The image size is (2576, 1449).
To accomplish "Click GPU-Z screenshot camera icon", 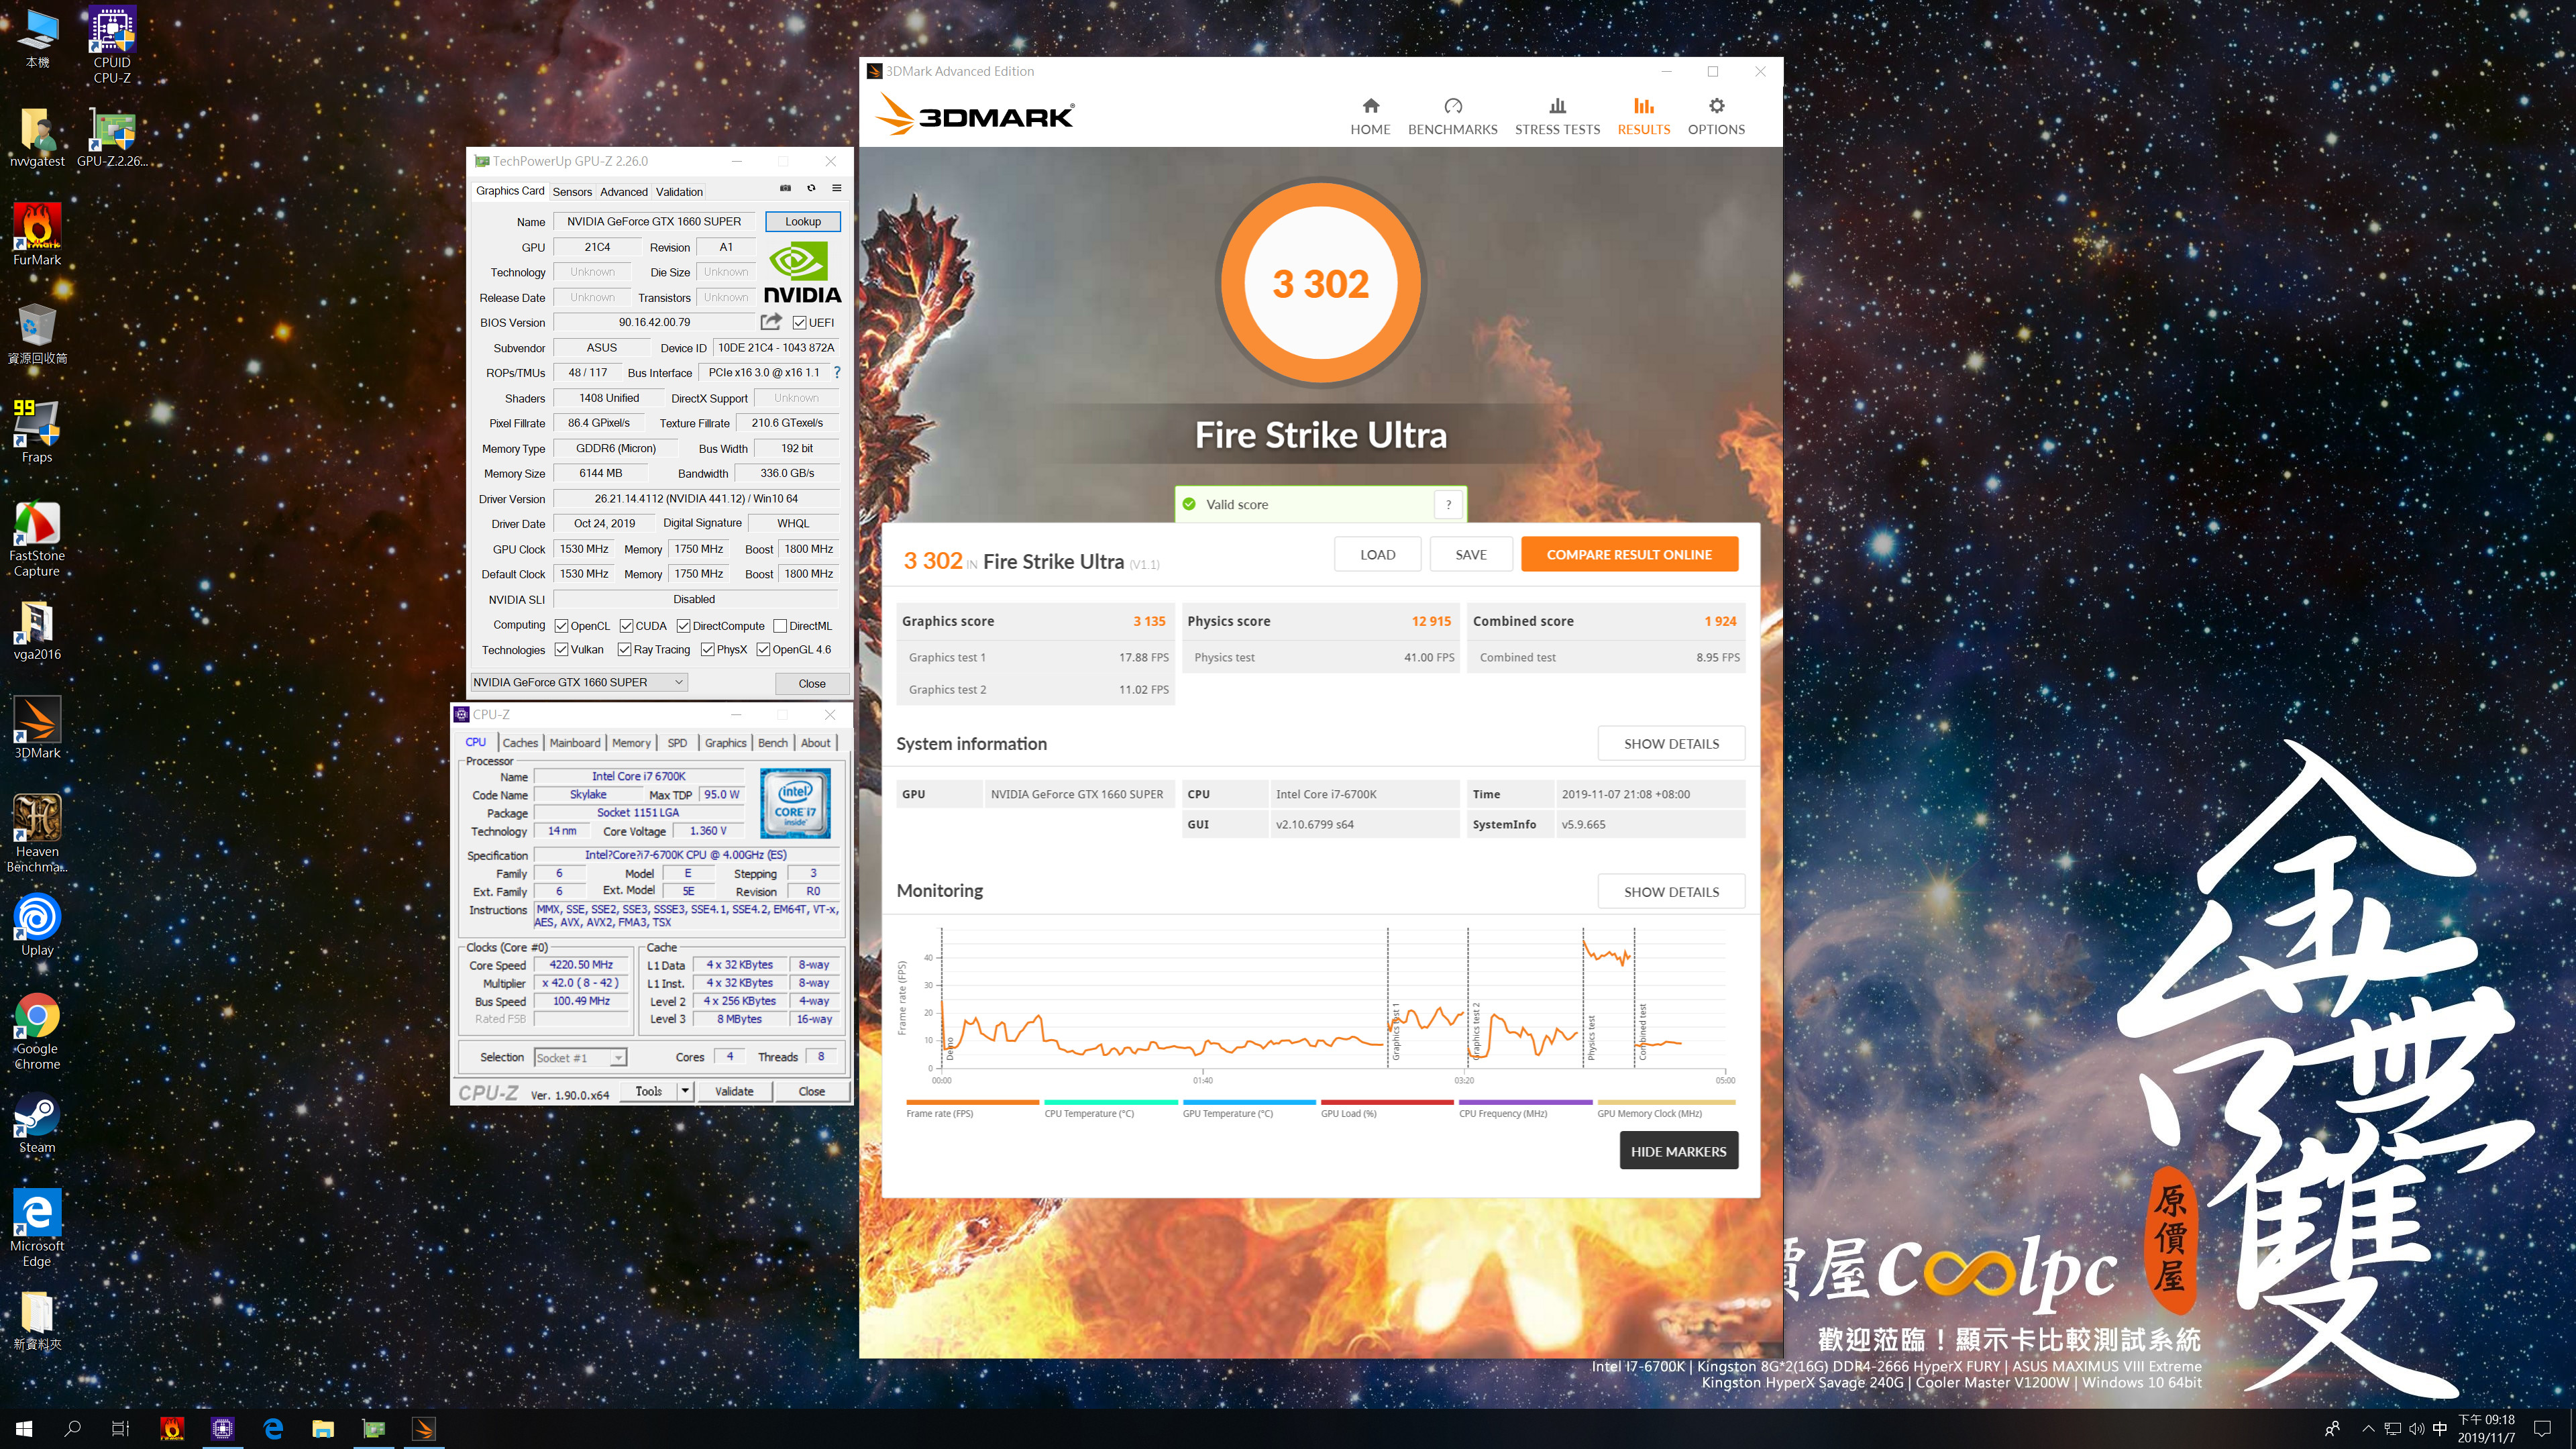I will pos(785,188).
